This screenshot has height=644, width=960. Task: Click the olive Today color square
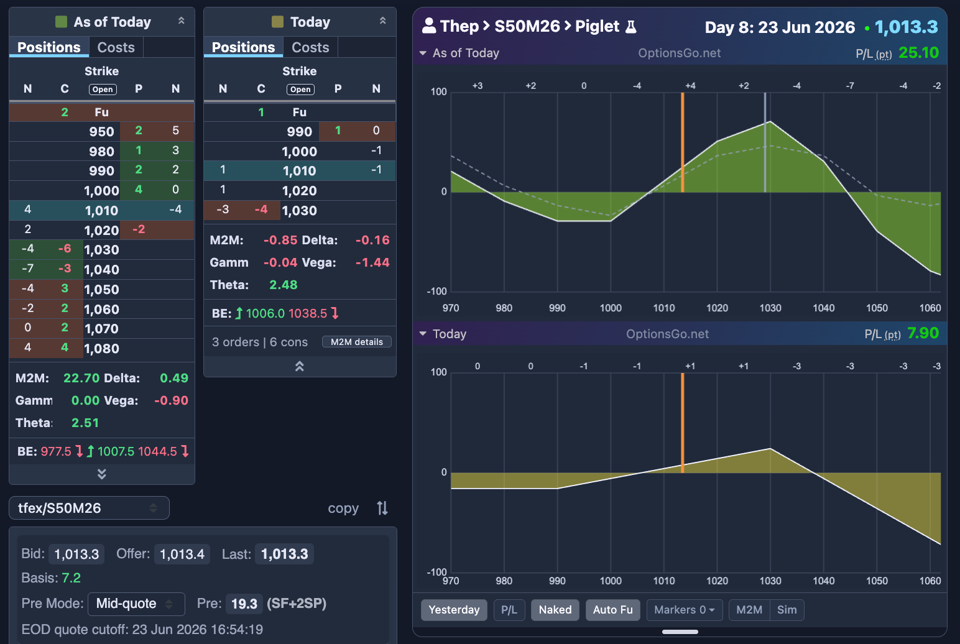(x=277, y=22)
